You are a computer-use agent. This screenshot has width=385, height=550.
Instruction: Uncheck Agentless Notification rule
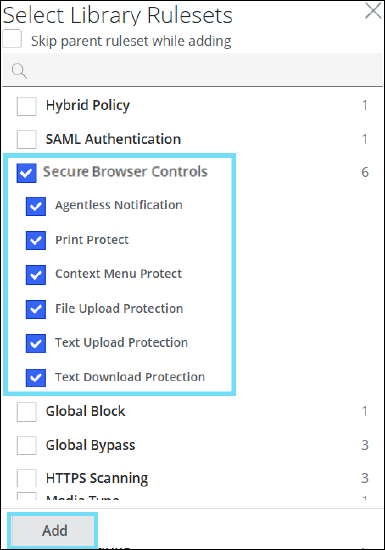coord(36,206)
